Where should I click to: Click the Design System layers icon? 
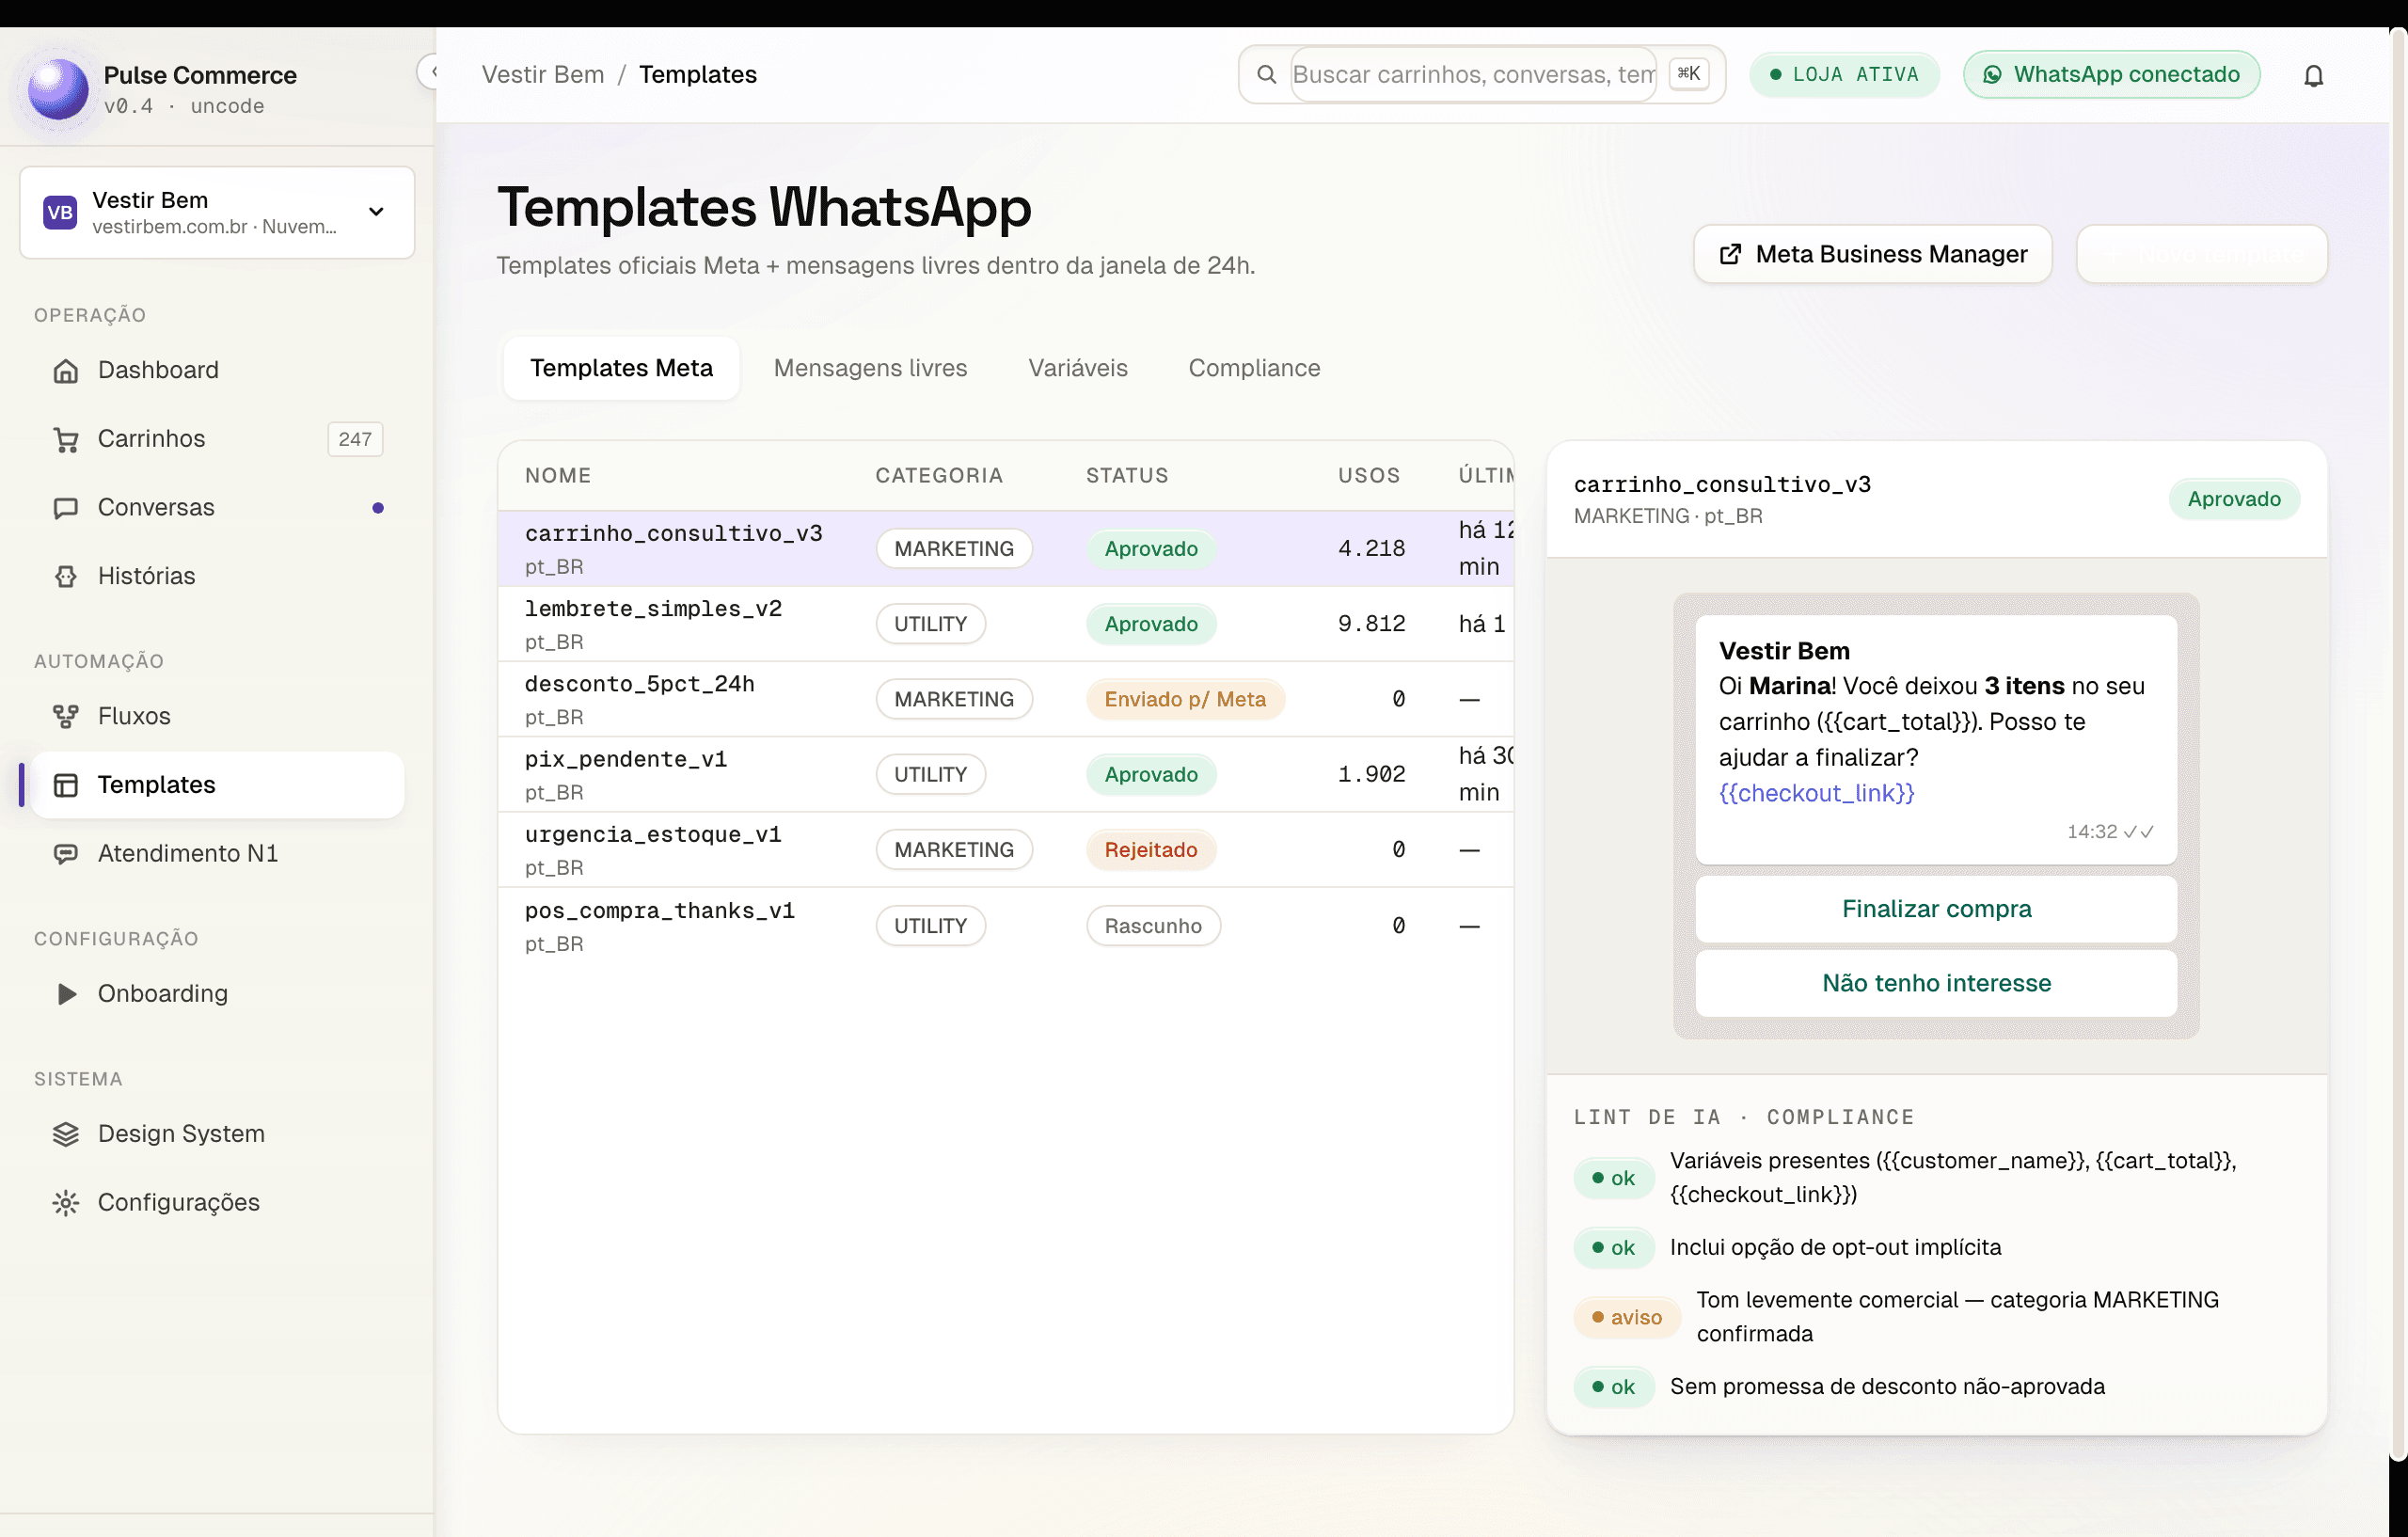pyautogui.click(x=66, y=1134)
